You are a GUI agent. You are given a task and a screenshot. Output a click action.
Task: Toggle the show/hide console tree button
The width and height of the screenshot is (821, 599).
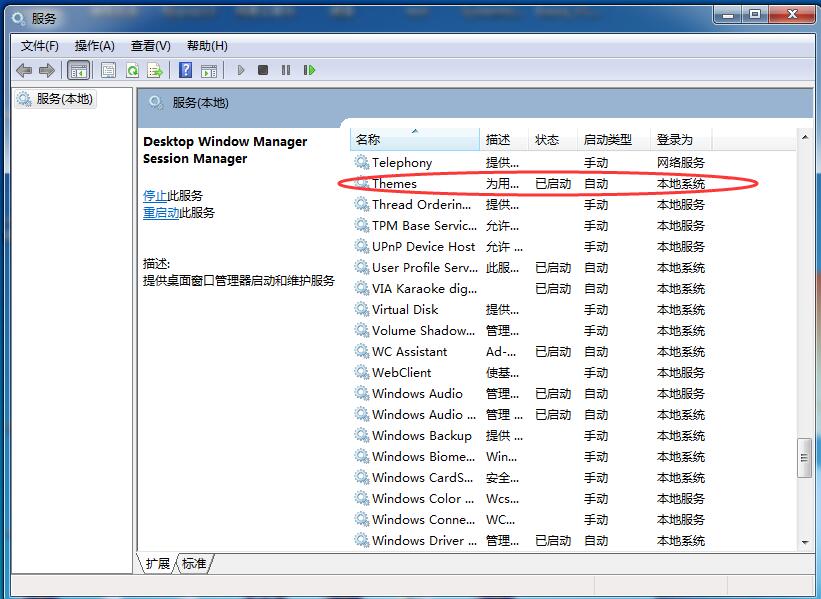77,70
